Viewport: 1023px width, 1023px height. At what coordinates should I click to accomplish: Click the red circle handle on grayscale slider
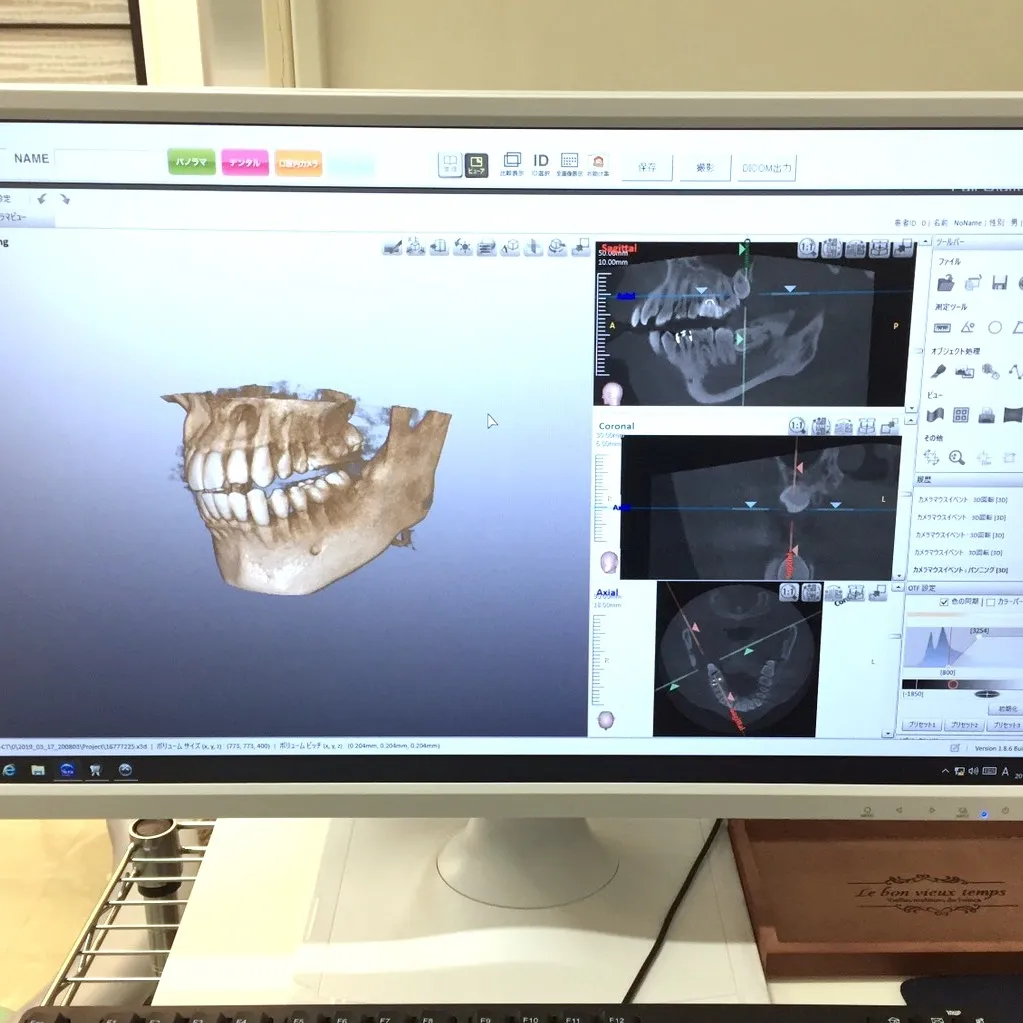click(952, 685)
